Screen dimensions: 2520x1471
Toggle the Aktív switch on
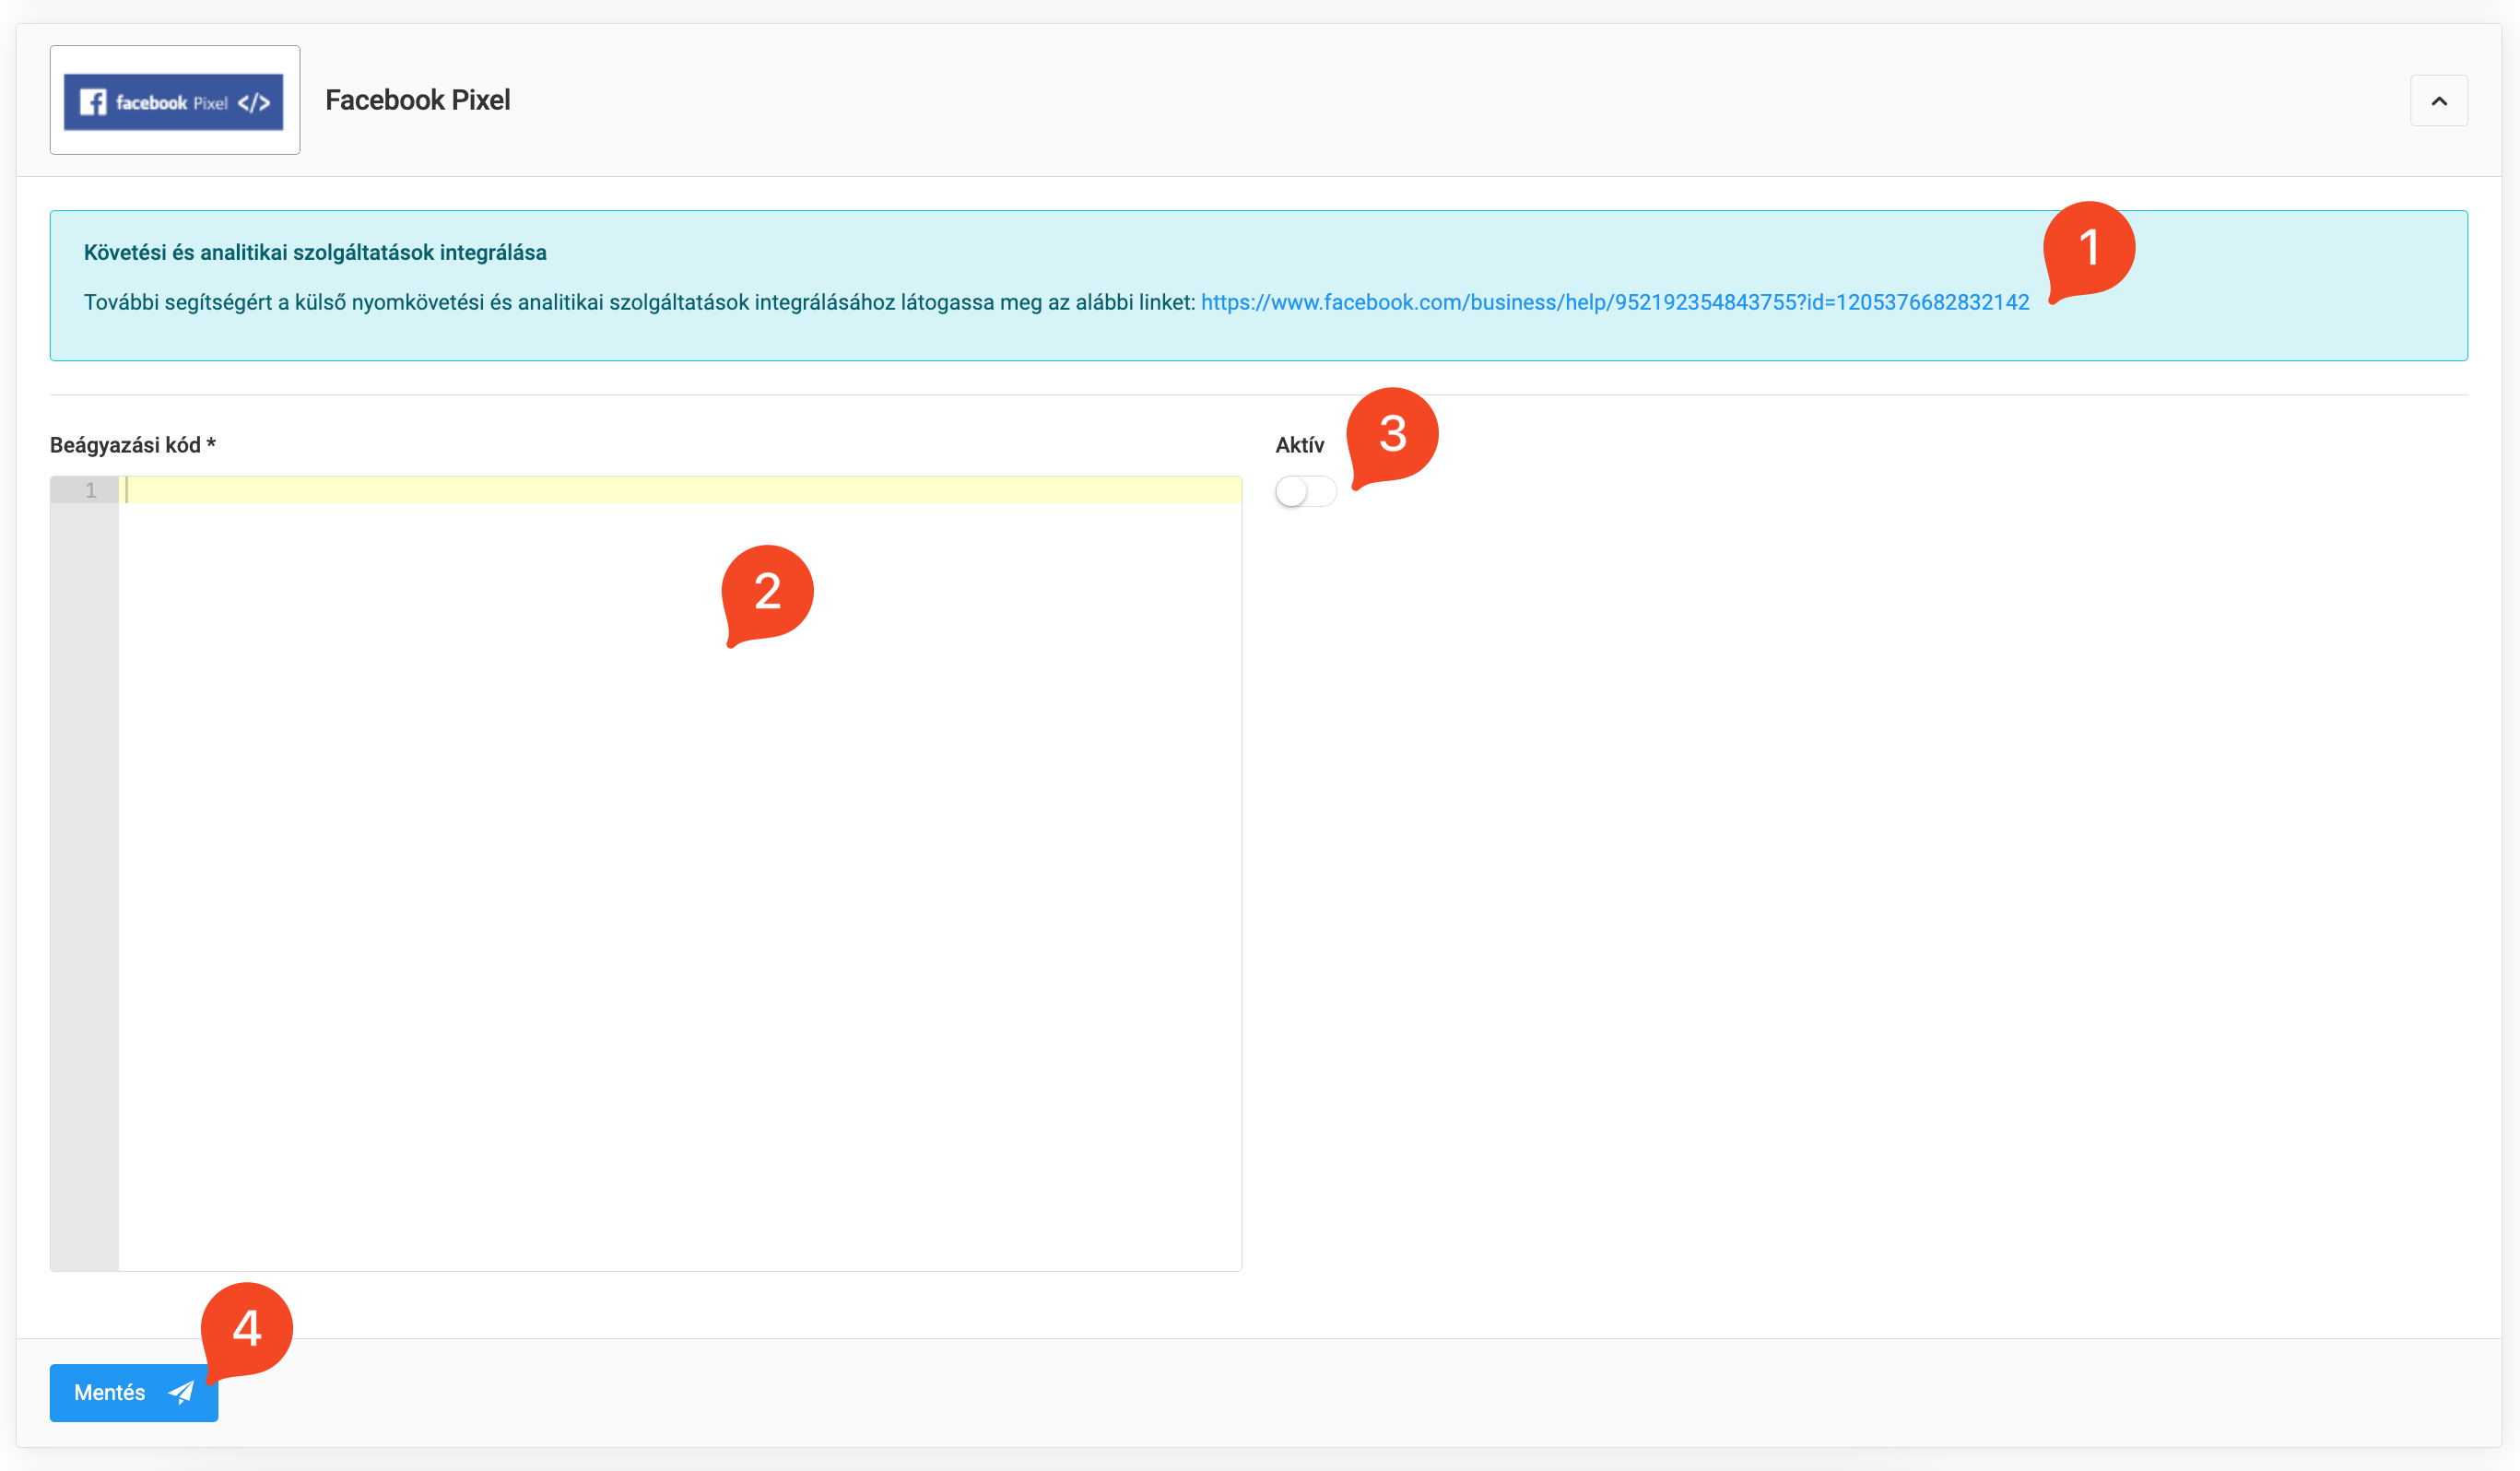point(1304,491)
